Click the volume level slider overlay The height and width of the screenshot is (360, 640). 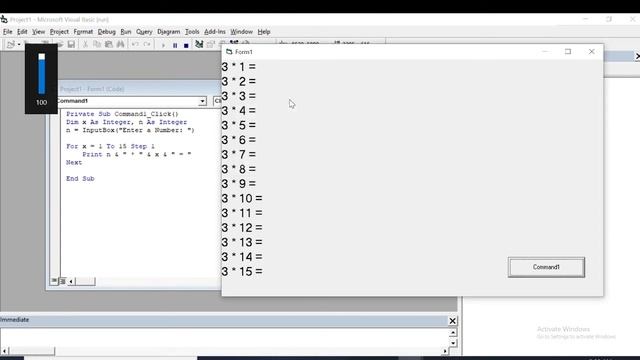[x=42, y=74]
